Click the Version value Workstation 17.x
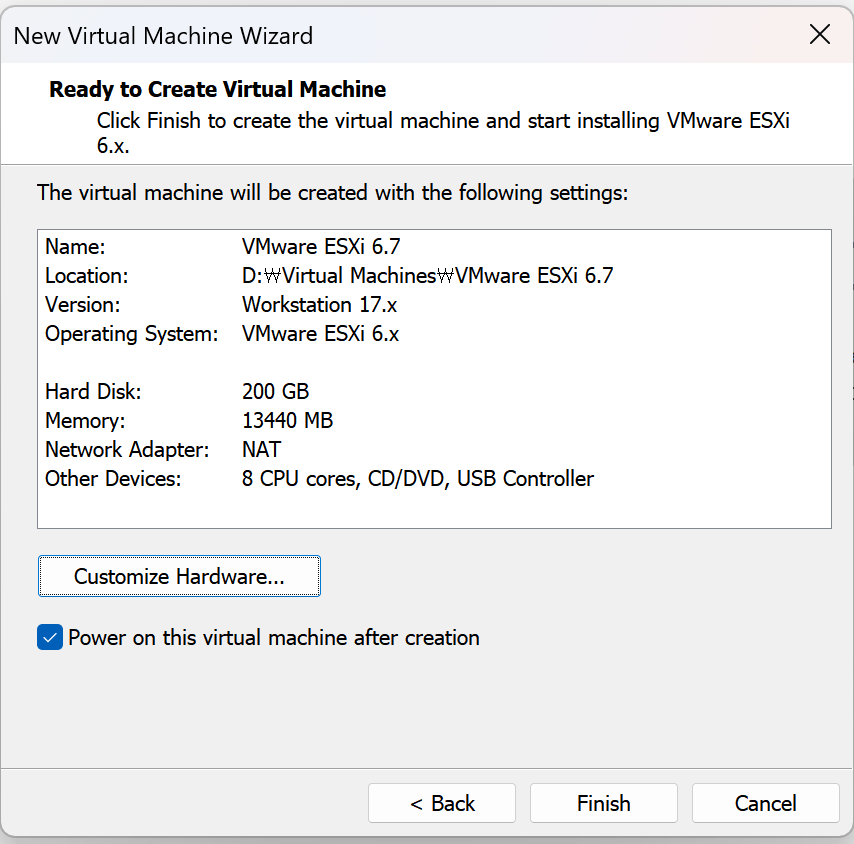Image resolution: width=854 pixels, height=844 pixels. pos(319,305)
